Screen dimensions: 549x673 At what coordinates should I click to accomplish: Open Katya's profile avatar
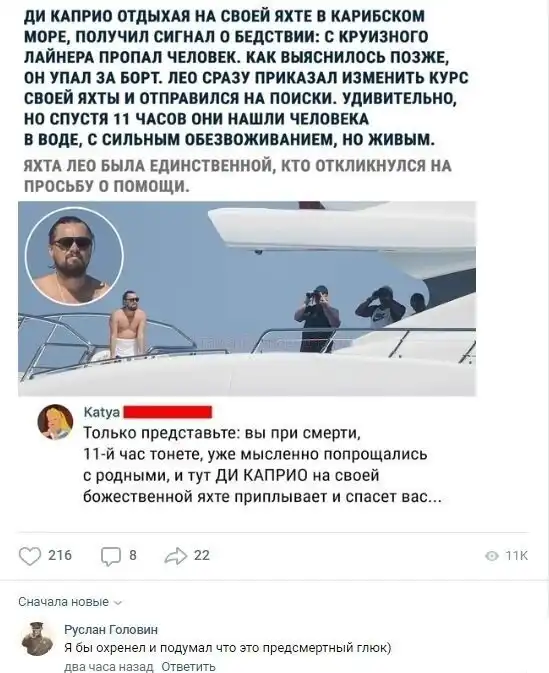click(x=55, y=421)
